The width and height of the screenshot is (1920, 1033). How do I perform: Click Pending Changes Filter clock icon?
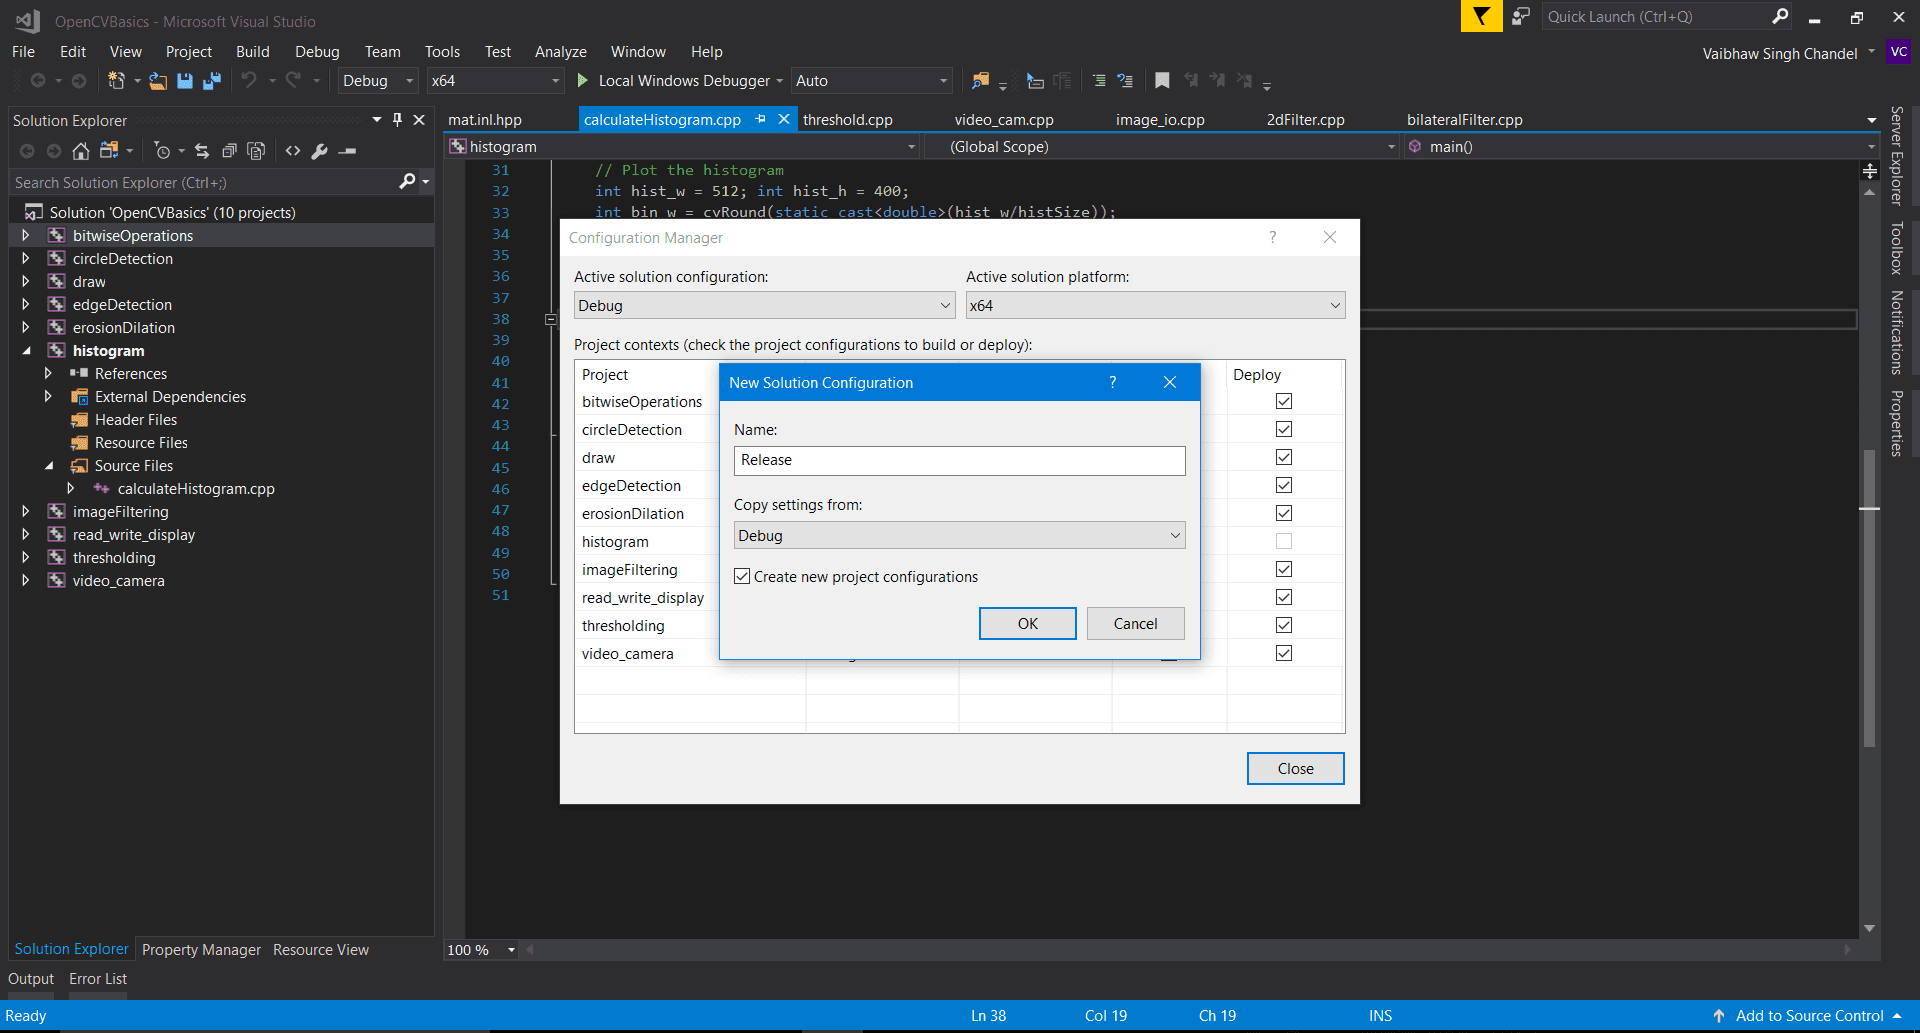click(162, 151)
